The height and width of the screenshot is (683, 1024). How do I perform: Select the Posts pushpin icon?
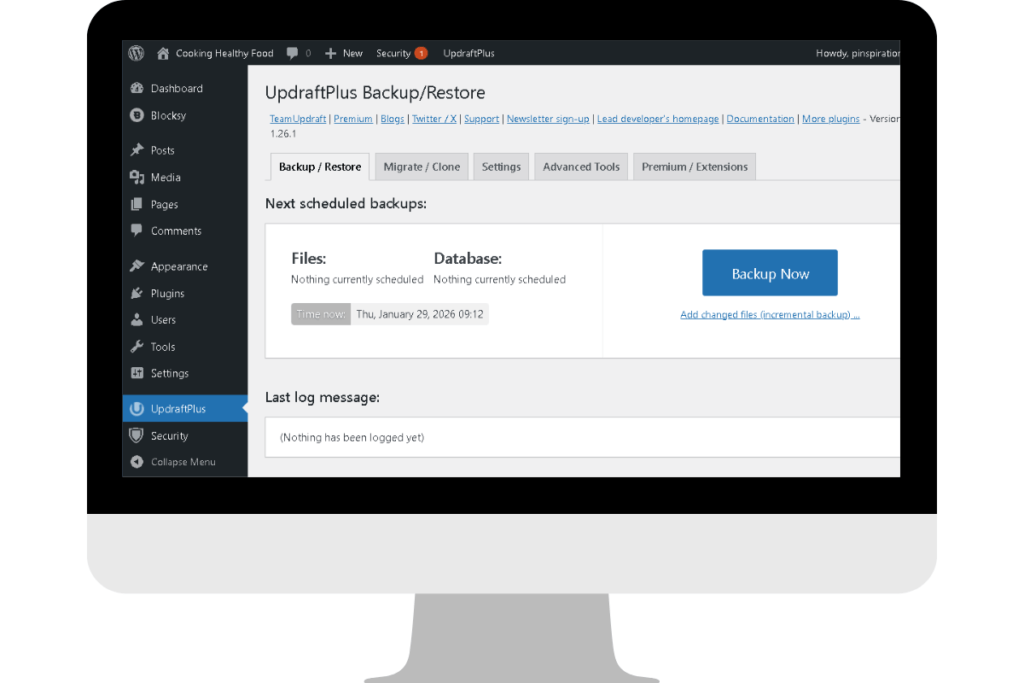(x=136, y=150)
